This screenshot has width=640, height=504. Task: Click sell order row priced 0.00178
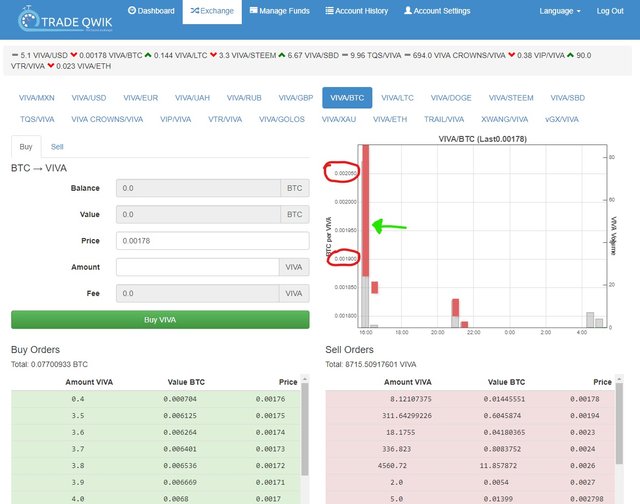click(470, 399)
